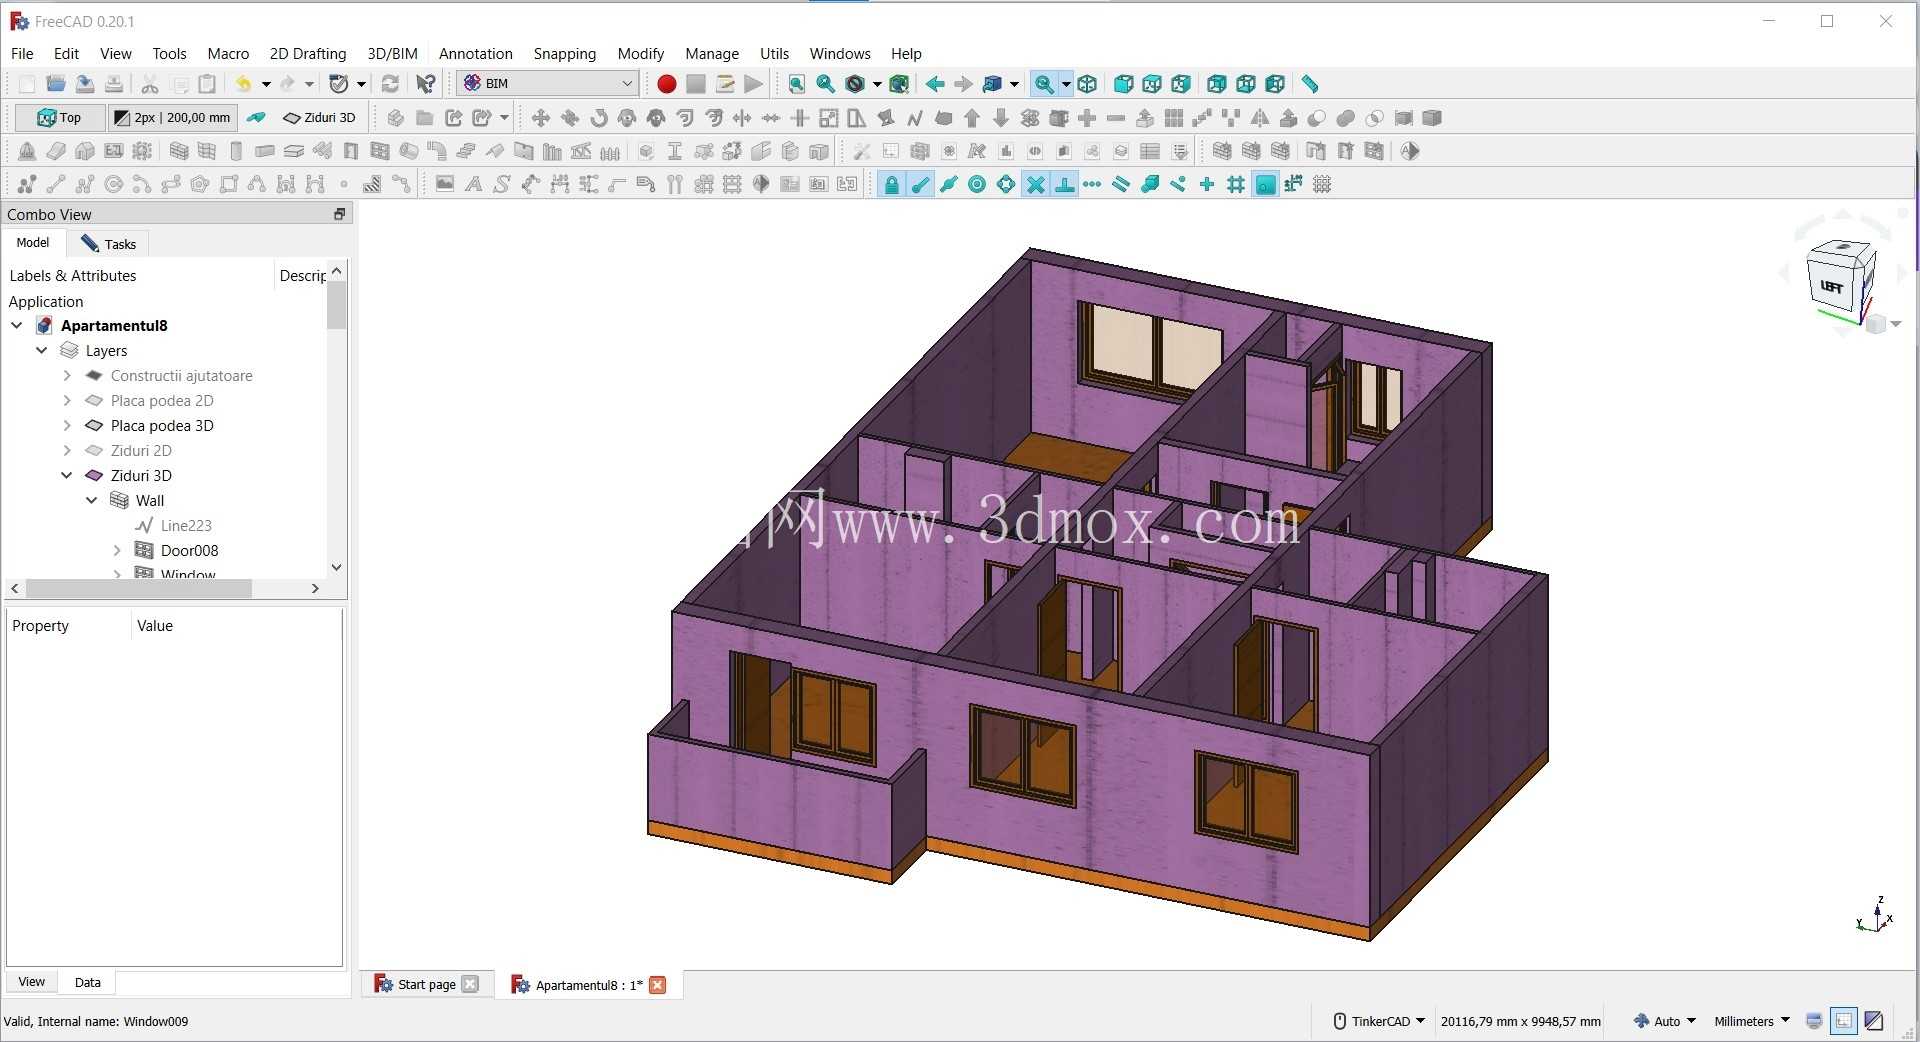Screen dimensions: 1920x1042
Task: Select the Column structure tool
Action: click(236, 151)
